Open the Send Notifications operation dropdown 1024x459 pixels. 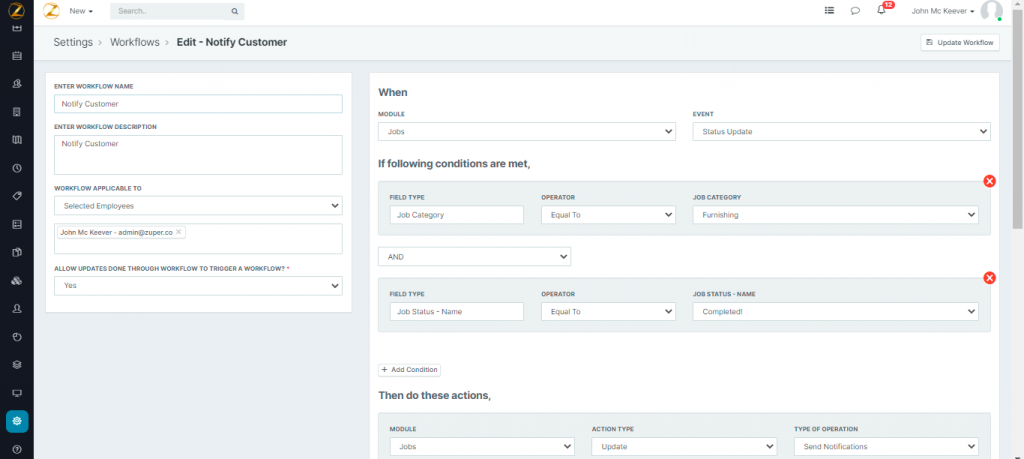(886, 447)
